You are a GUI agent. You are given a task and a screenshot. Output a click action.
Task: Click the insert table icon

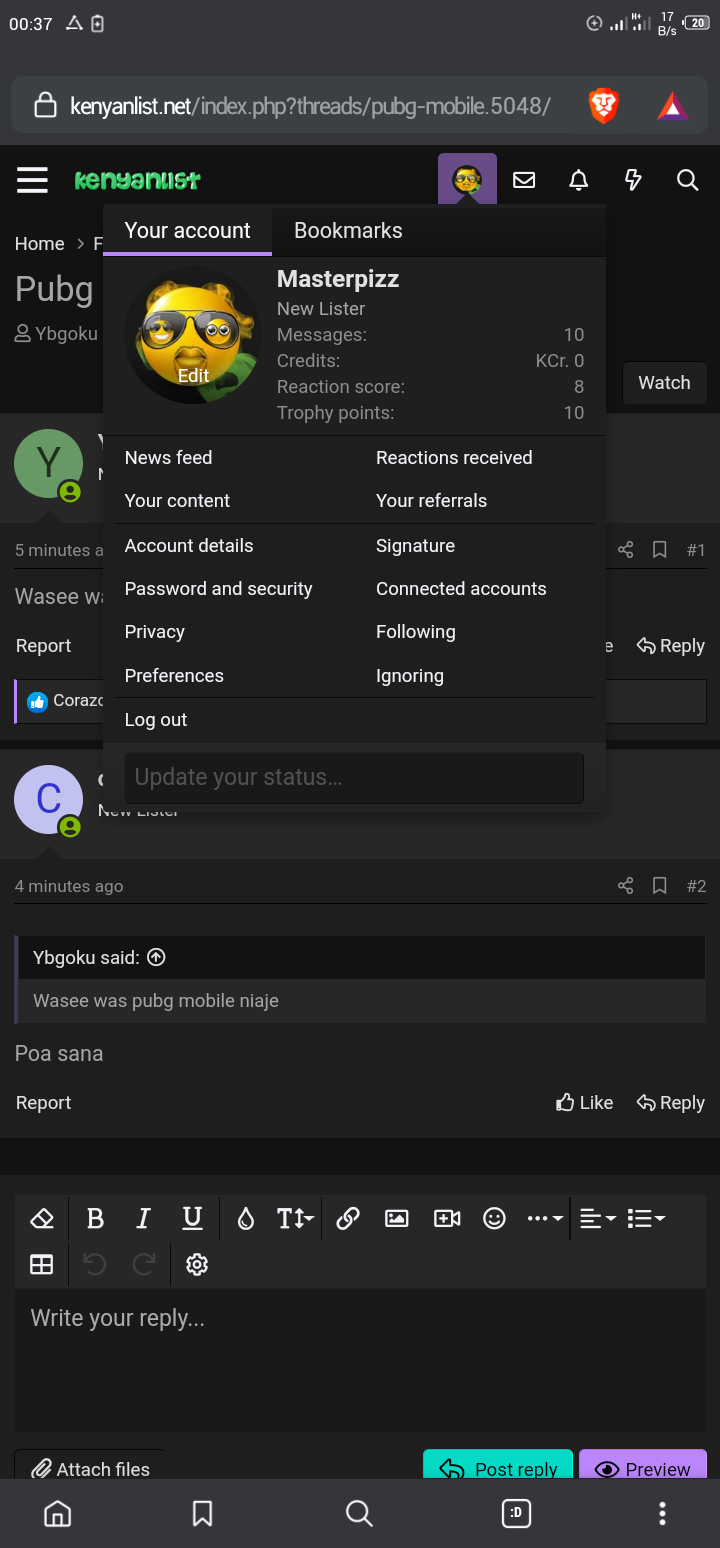[x=42, y=1264]
